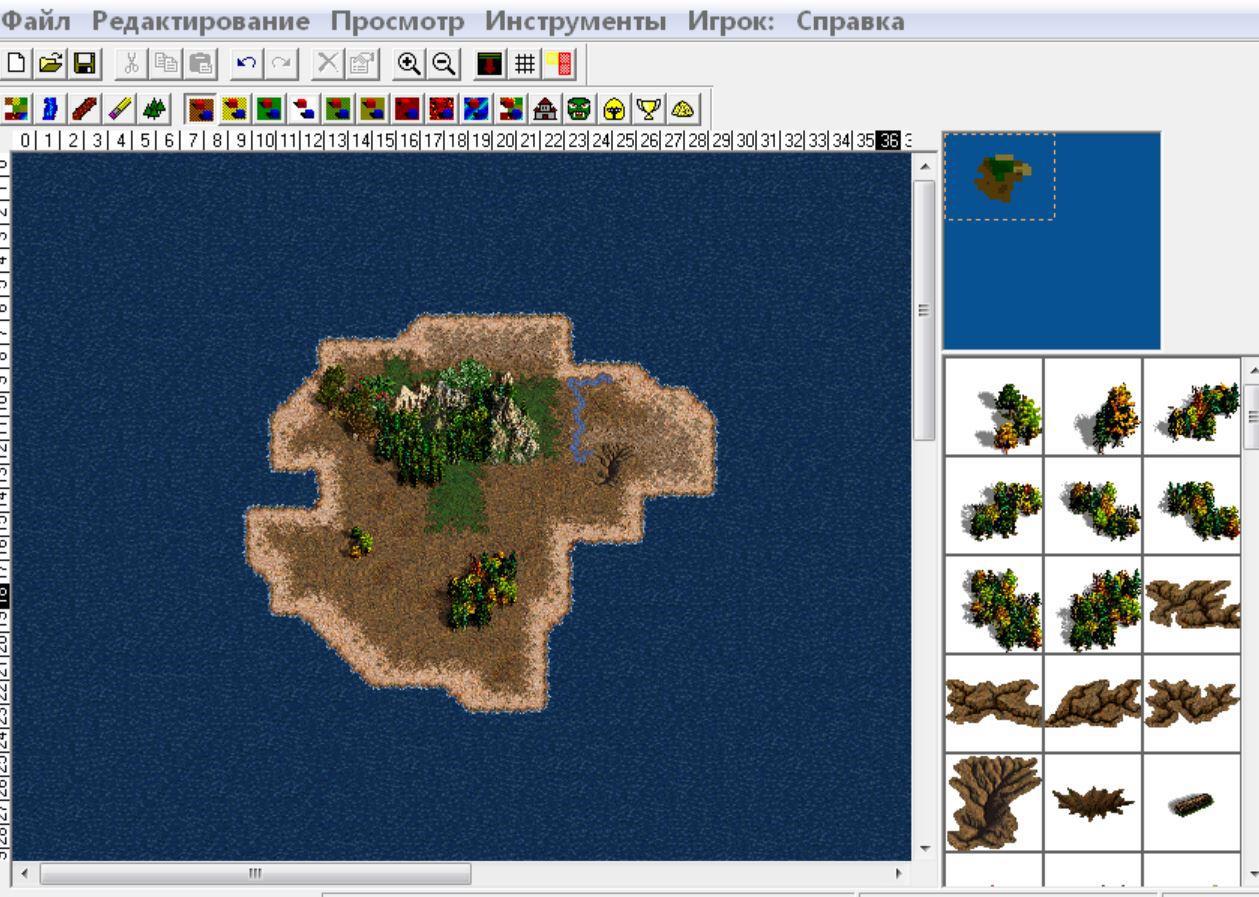Click the Delete X icon
This screenshot has height=897, width=1259.
pyautogui.click(x=327, y=63)
